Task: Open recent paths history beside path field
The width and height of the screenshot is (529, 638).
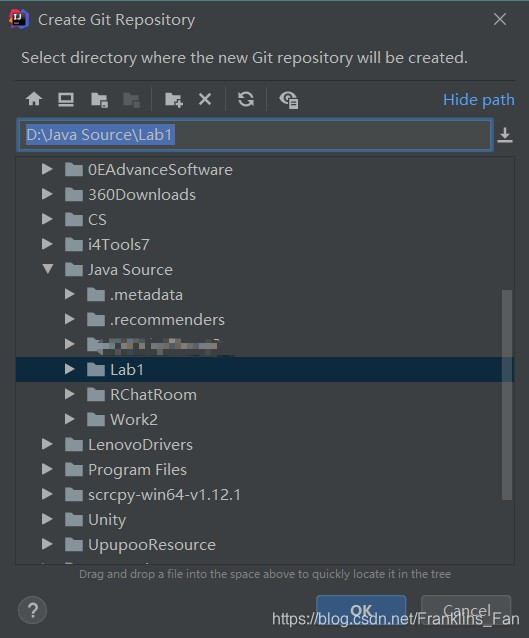Action: pos(505,135)
